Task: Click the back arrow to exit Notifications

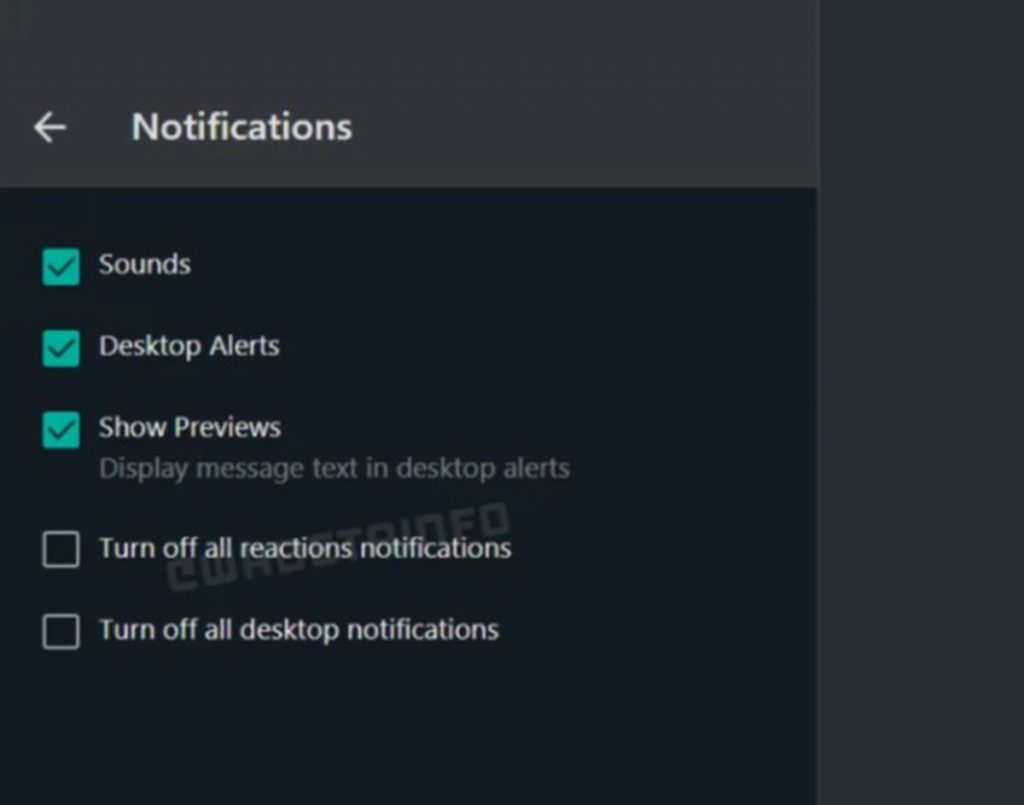Action: coord(49,126)
